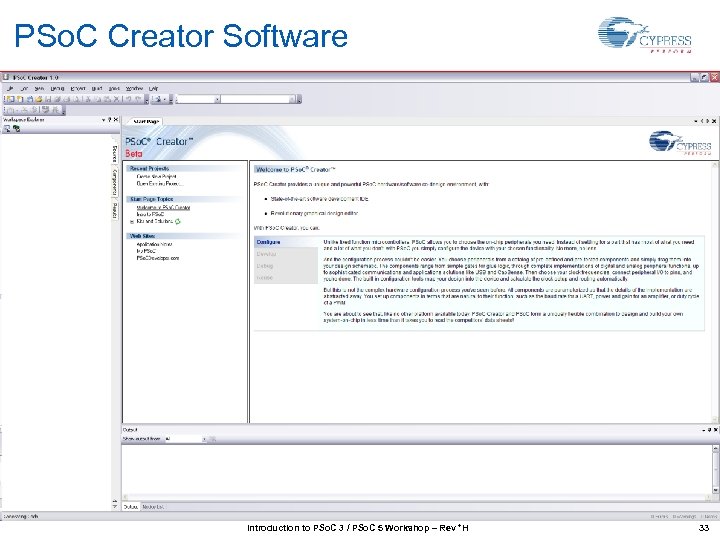Click the Save All toolbar icon
This screenshot has height=540, width=720.
(x=57, y=99)
